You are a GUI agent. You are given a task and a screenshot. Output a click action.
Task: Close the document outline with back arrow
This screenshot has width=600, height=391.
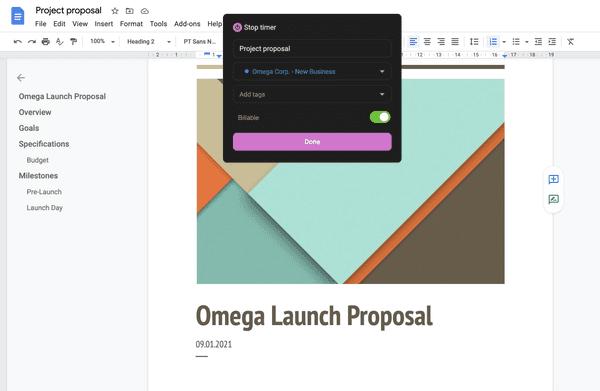pyautogui.click(x=21, y=78)
